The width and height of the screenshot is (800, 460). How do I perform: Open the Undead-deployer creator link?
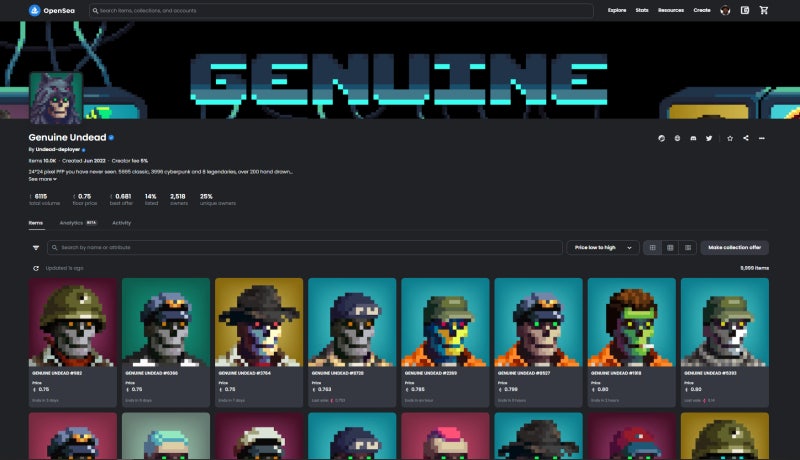58,149
